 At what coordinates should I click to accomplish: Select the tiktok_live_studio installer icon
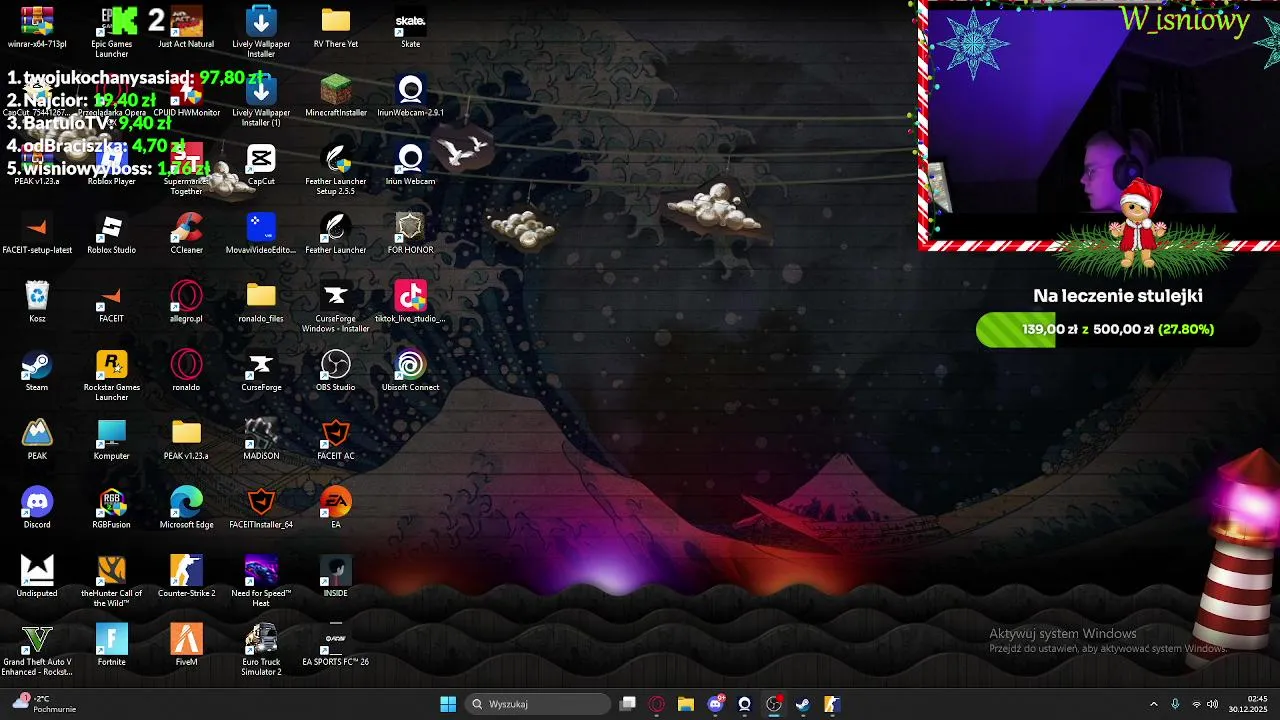point(410,302)
